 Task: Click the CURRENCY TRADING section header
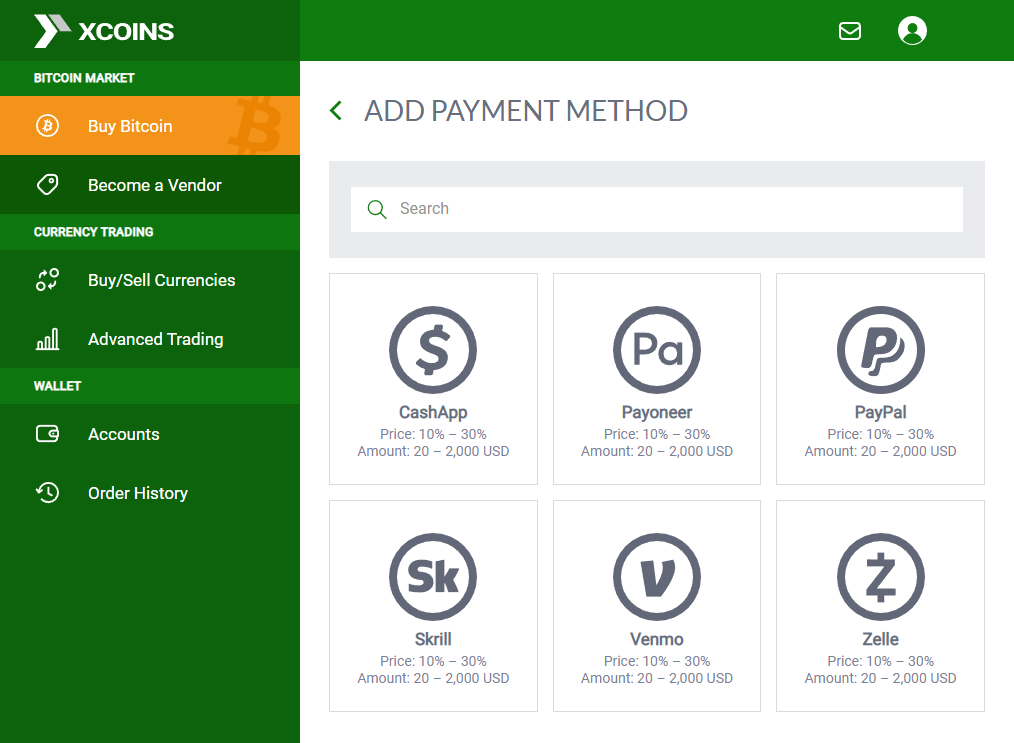pyautogui.click(x=94, y=232)
